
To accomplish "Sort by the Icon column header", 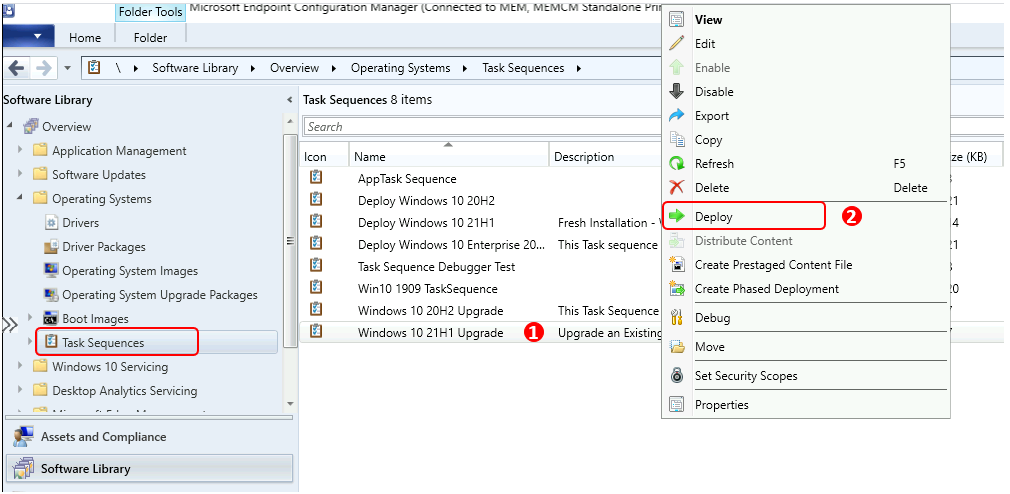I will coord(325,157).
